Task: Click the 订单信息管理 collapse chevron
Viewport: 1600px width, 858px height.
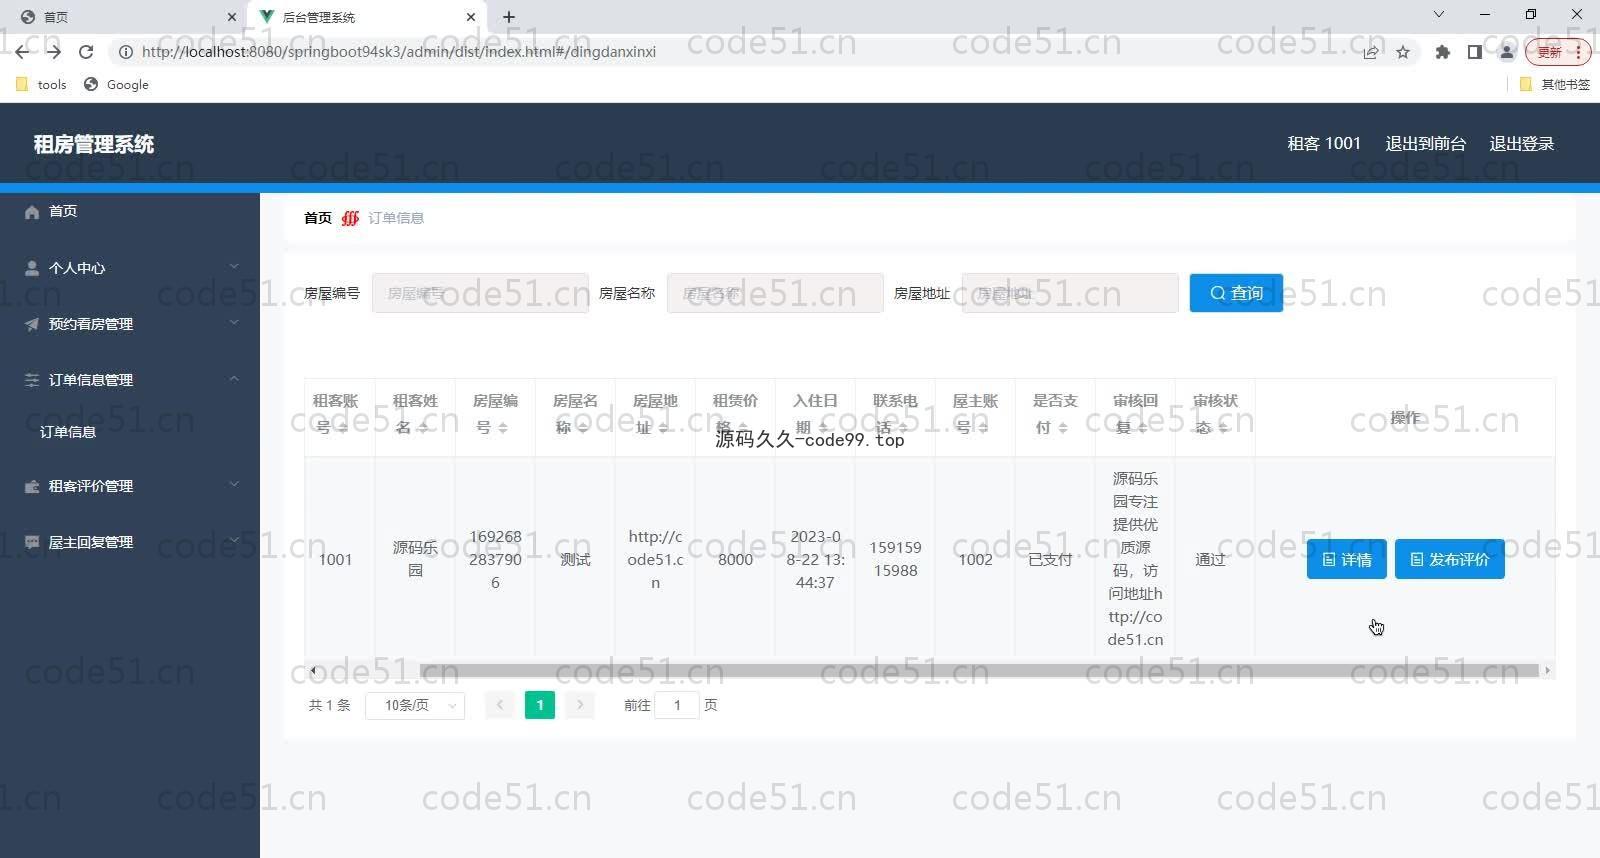Action: tap(234, 378)
